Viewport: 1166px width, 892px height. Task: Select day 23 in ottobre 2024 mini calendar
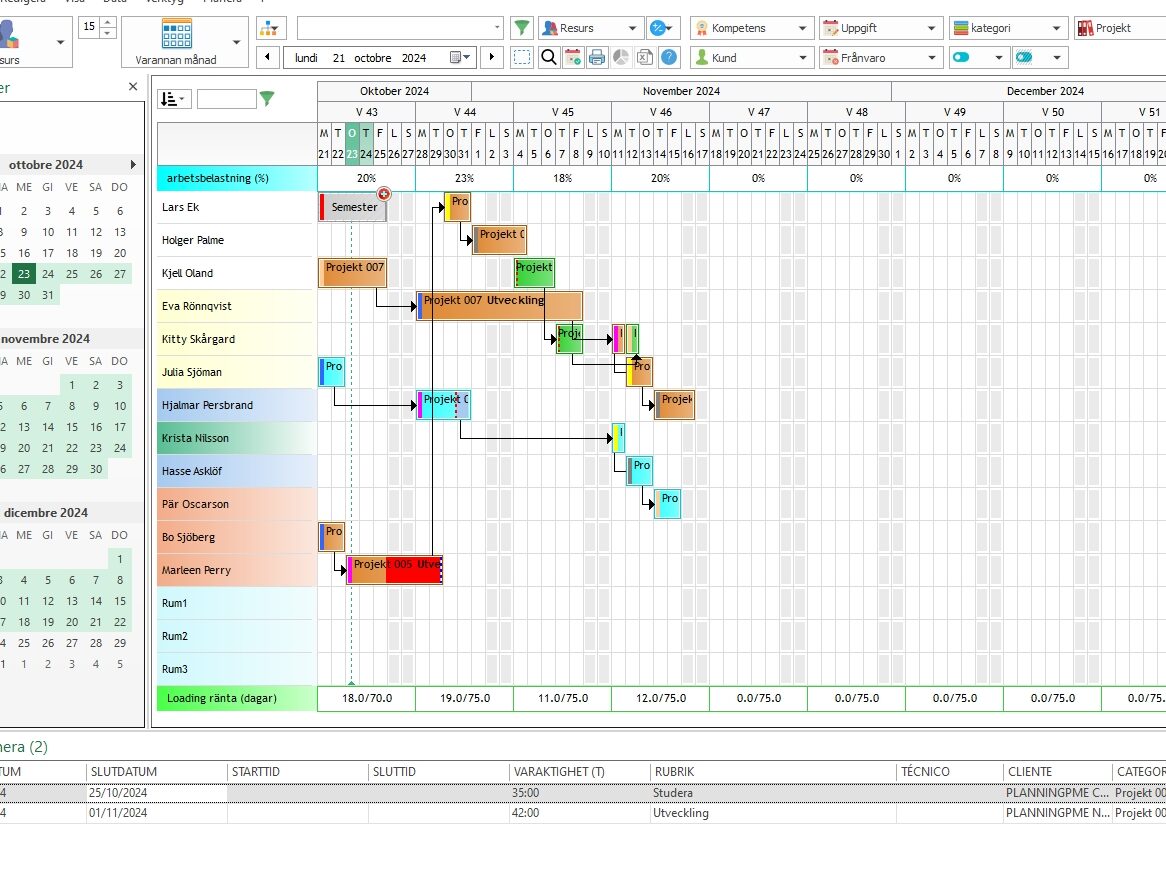[24, 274]
